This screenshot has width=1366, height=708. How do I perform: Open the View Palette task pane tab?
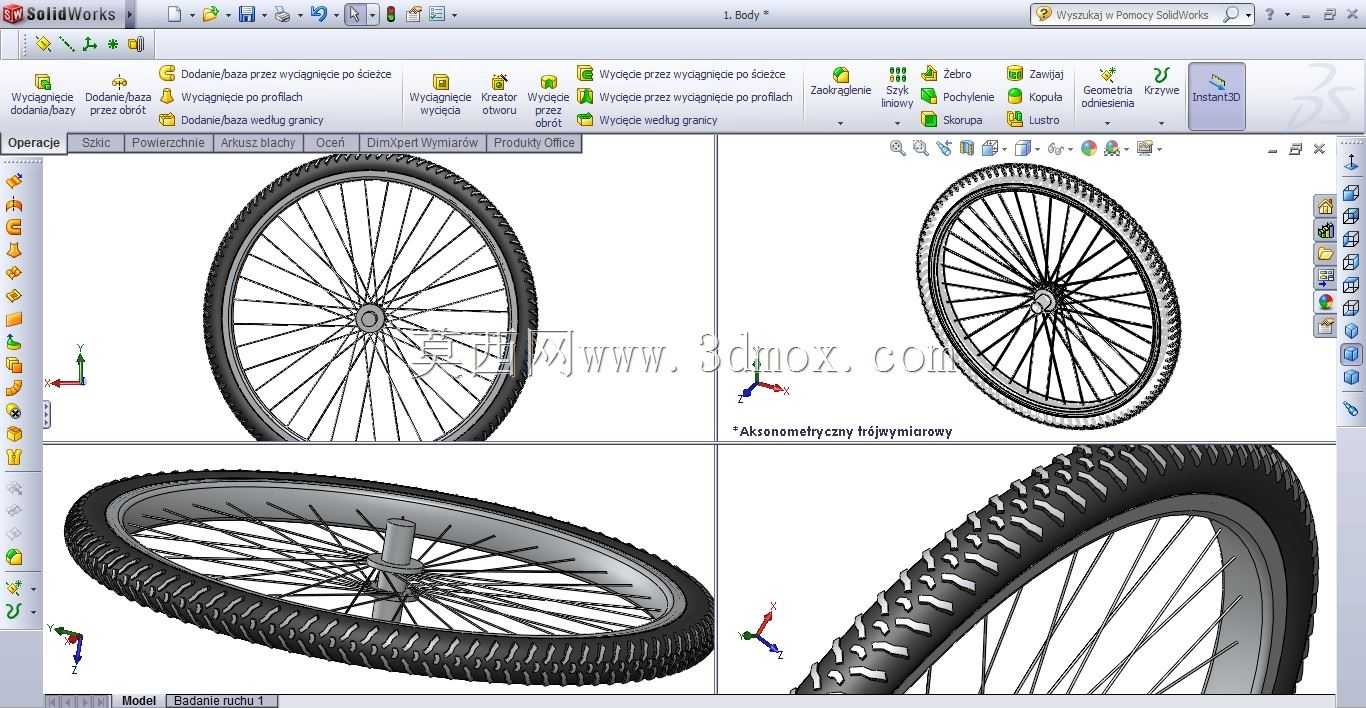pos(1325,278)
